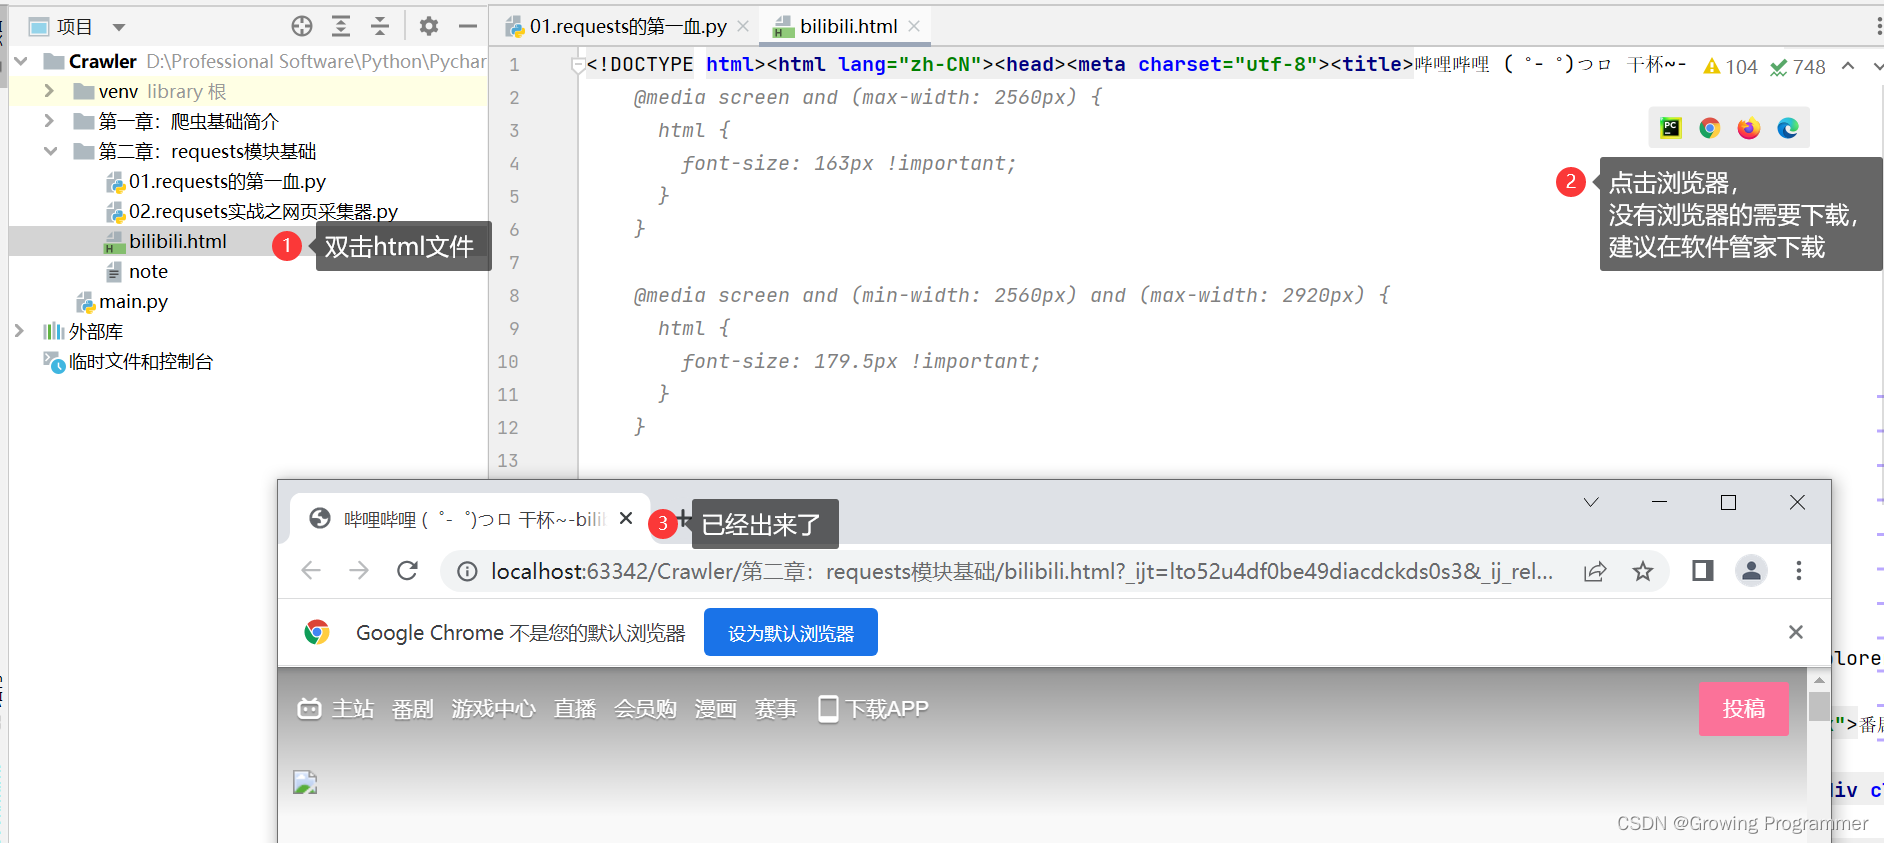Image resolution: width=1884 pixels, height=843 pixels.
Task: Open 会员购 link
Action: (x=645, y=709)
